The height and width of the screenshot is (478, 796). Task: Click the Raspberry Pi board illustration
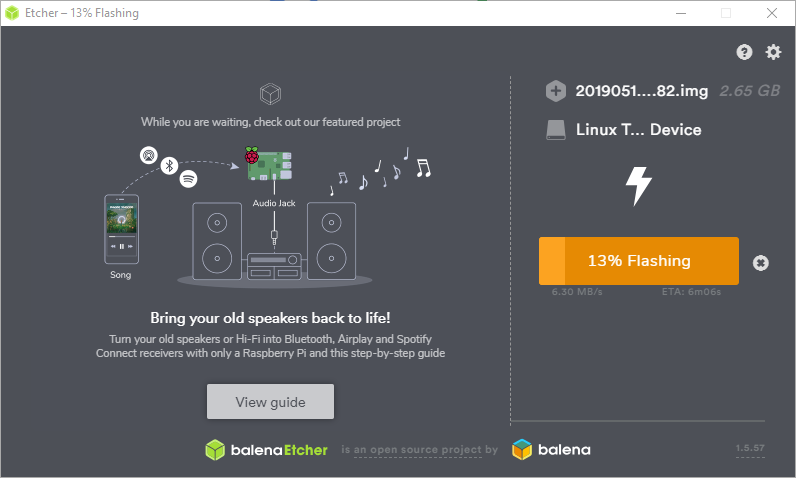pos(269,164)
